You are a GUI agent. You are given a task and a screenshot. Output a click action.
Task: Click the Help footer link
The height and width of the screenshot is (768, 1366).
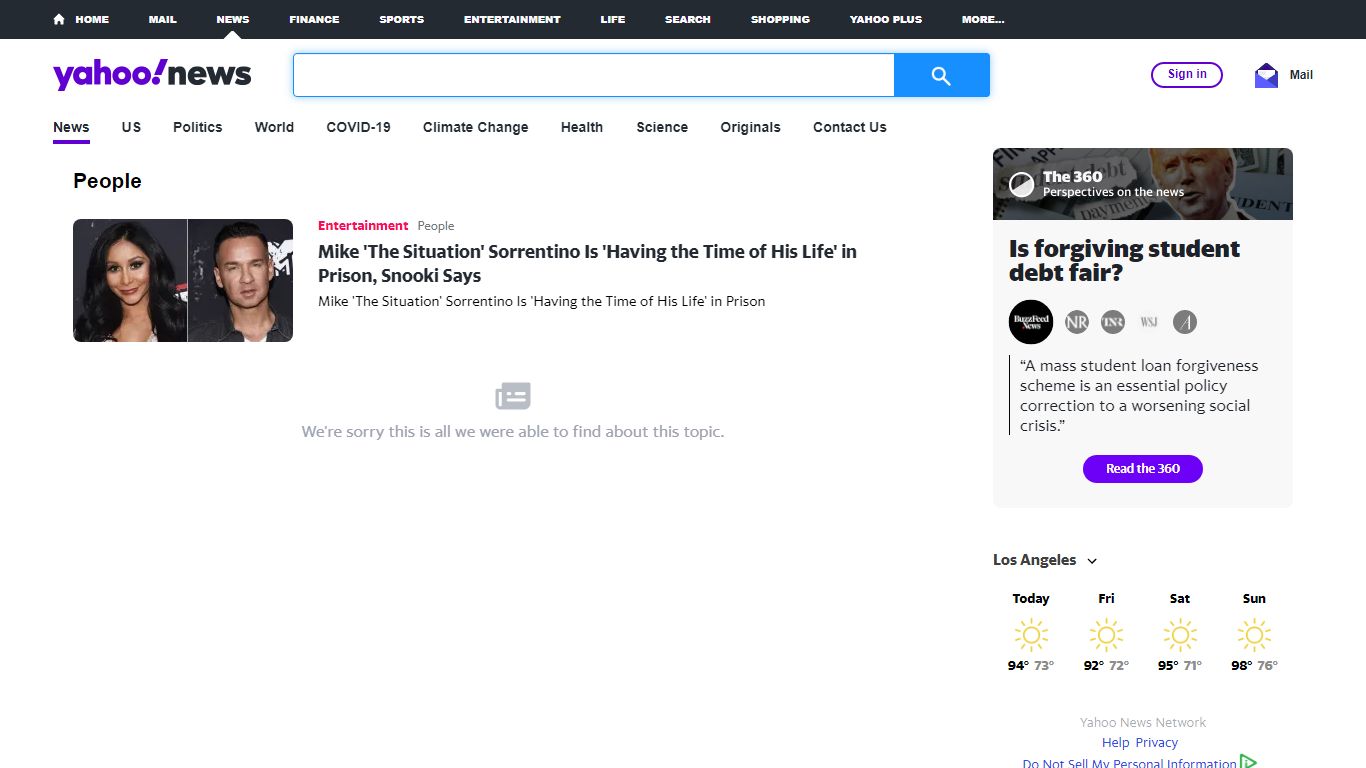click(x=1115, y=742)
